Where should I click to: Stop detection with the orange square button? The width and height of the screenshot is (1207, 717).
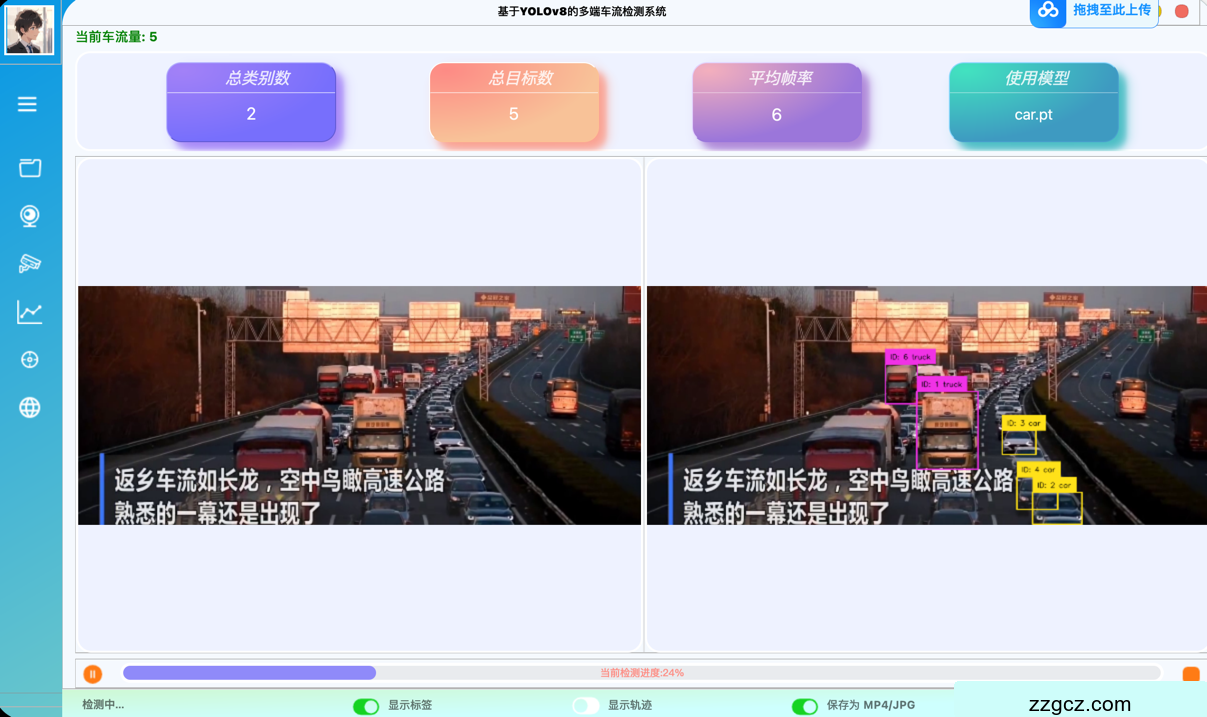(x=1190, y=675)
